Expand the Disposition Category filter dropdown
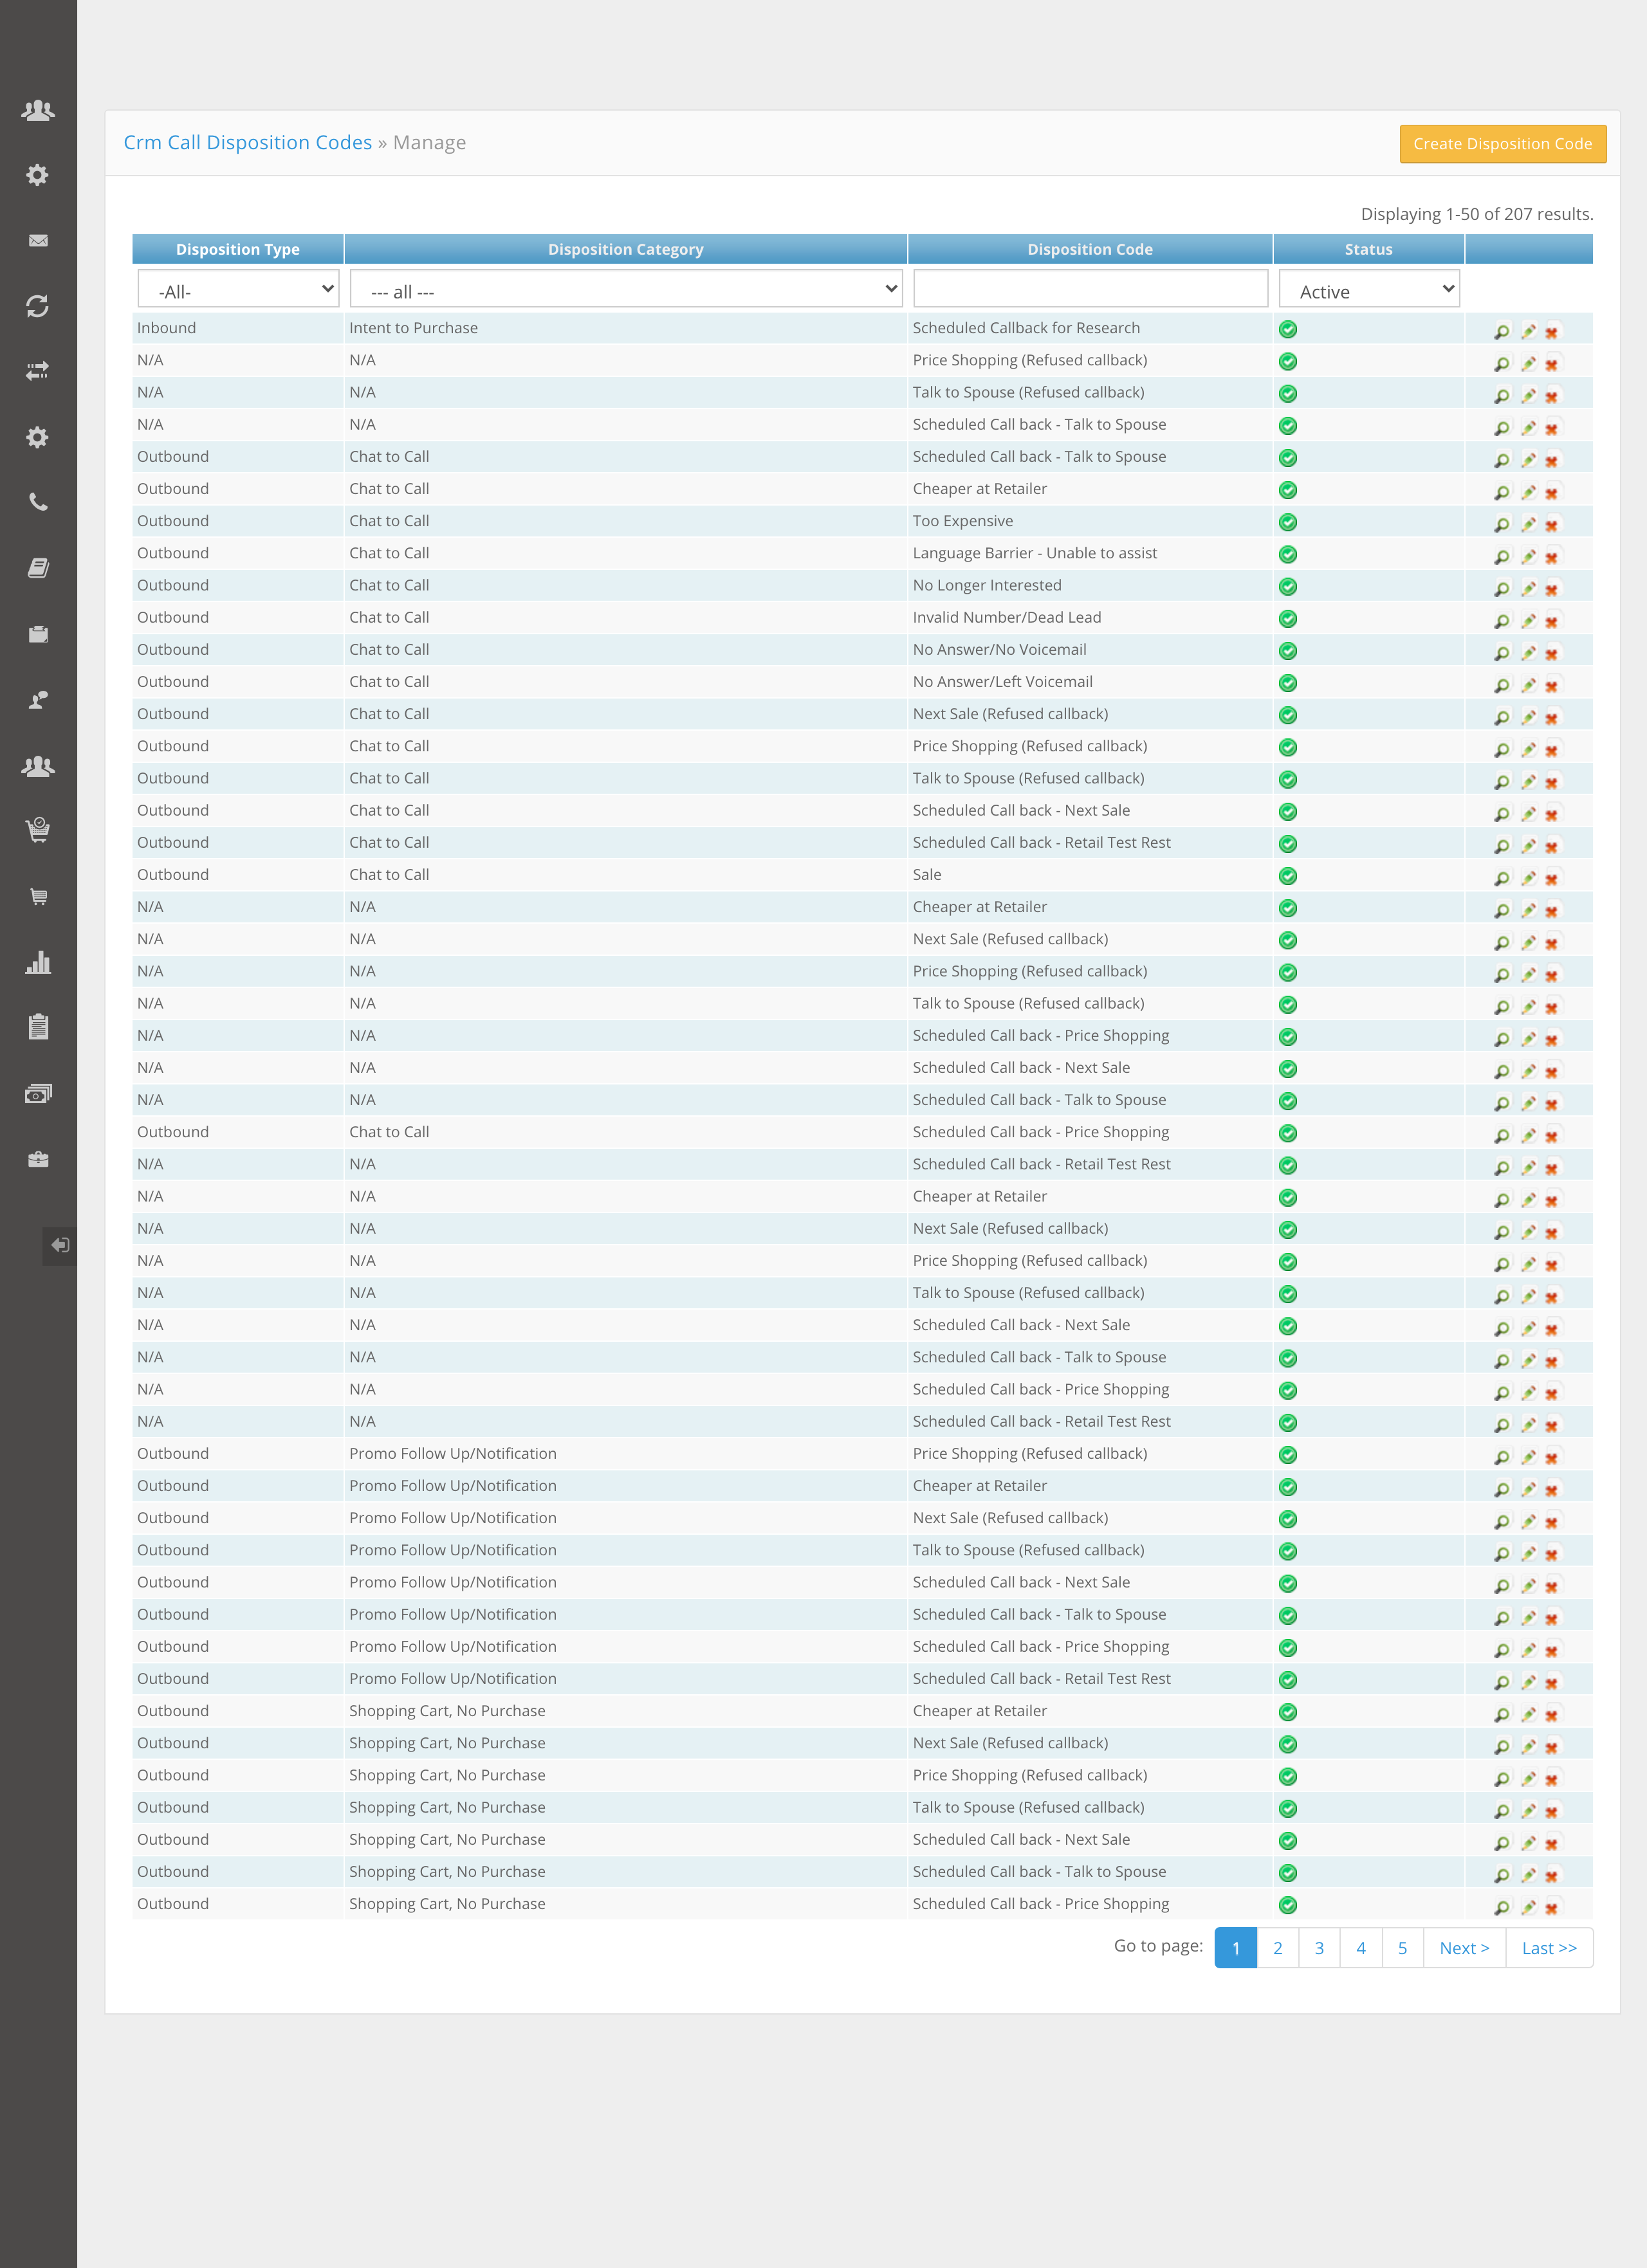 (626, 290)
